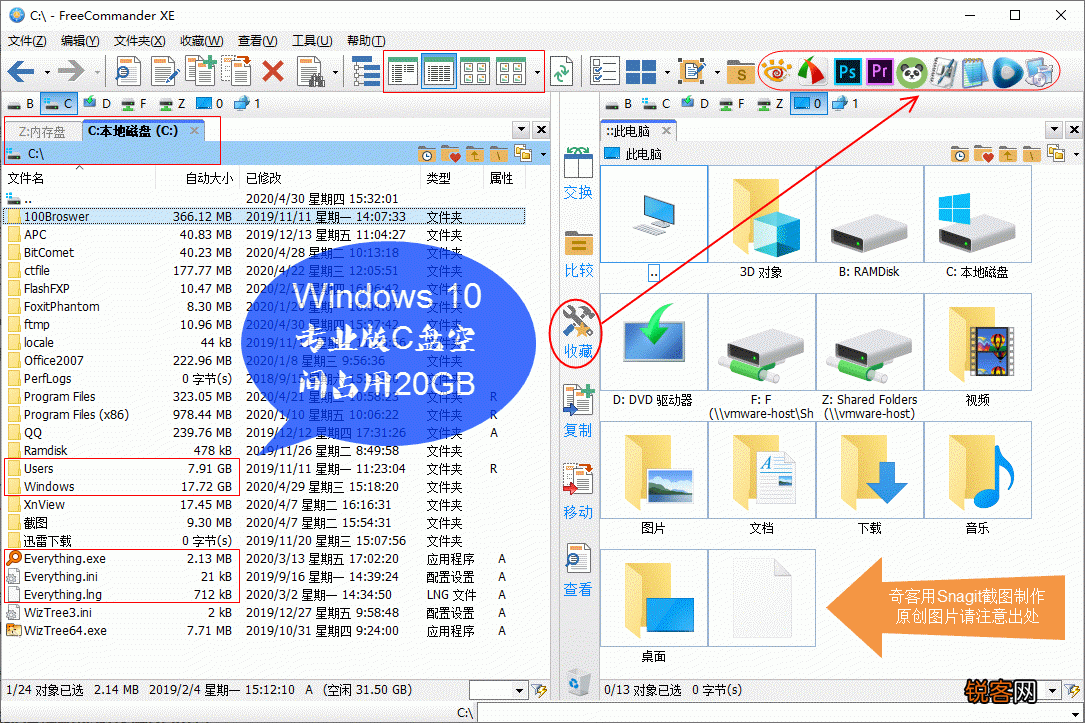Click the recycle bin icon in middle bar
Viewport: 1085px width, 723px height.
click(x=576, y=683)
